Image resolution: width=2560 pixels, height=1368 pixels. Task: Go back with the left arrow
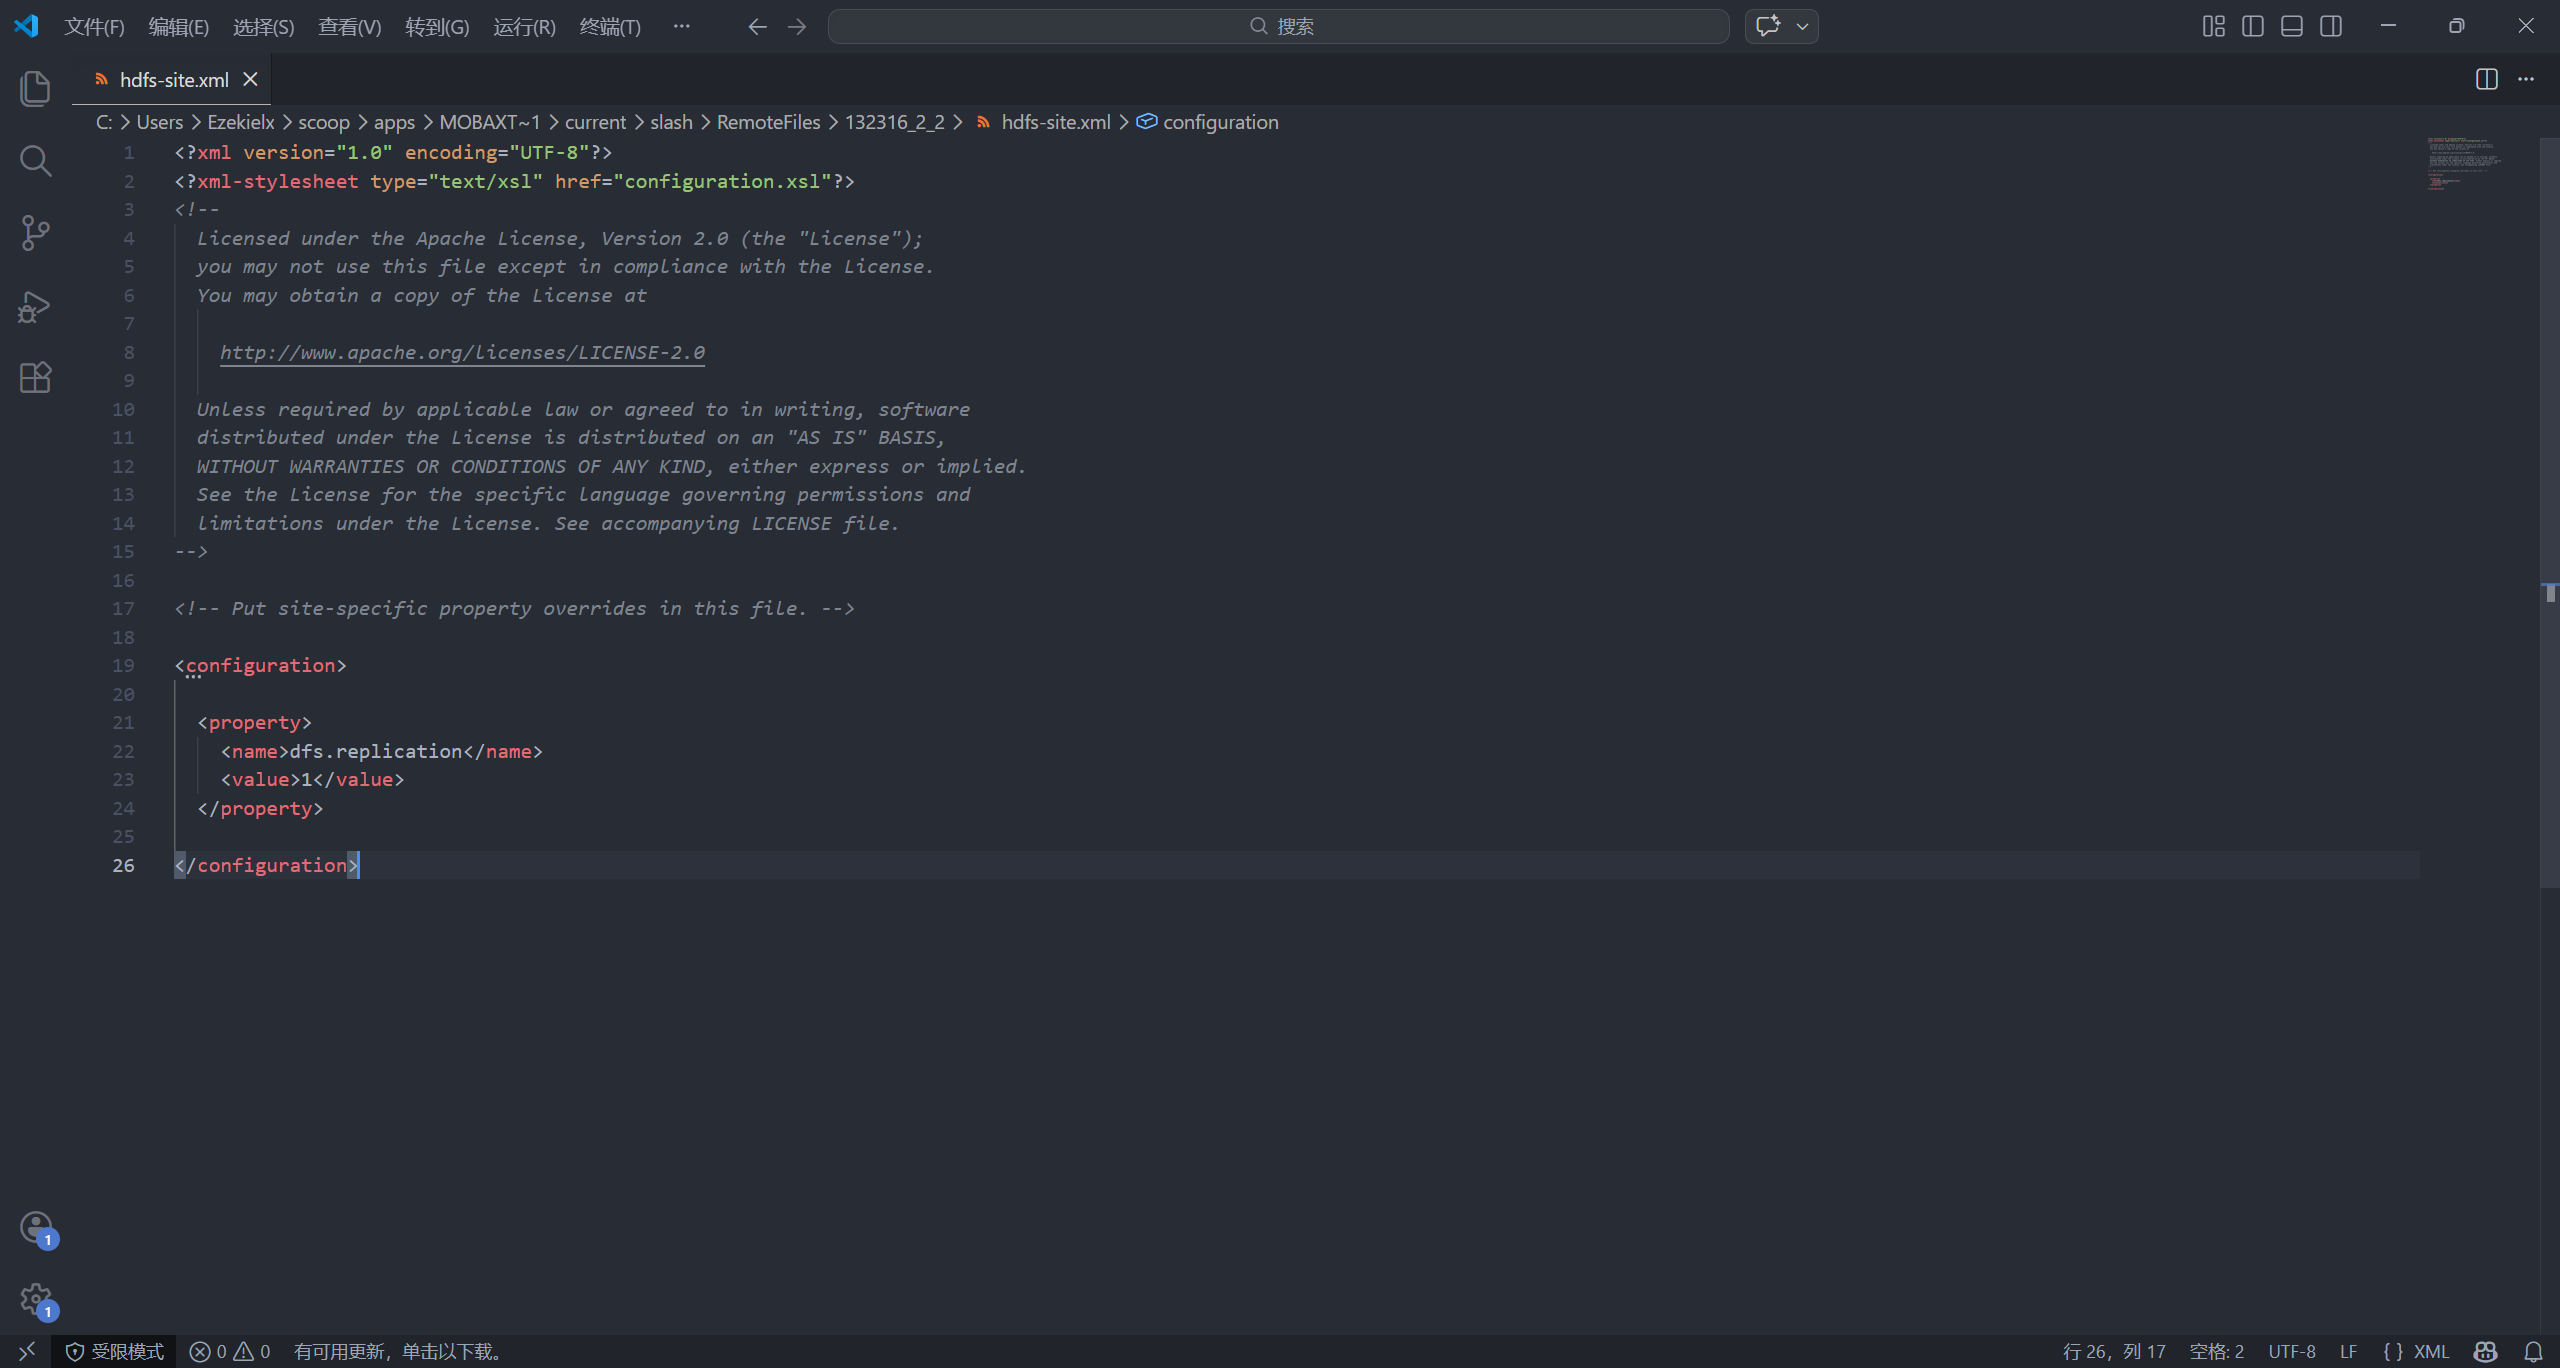757,27
